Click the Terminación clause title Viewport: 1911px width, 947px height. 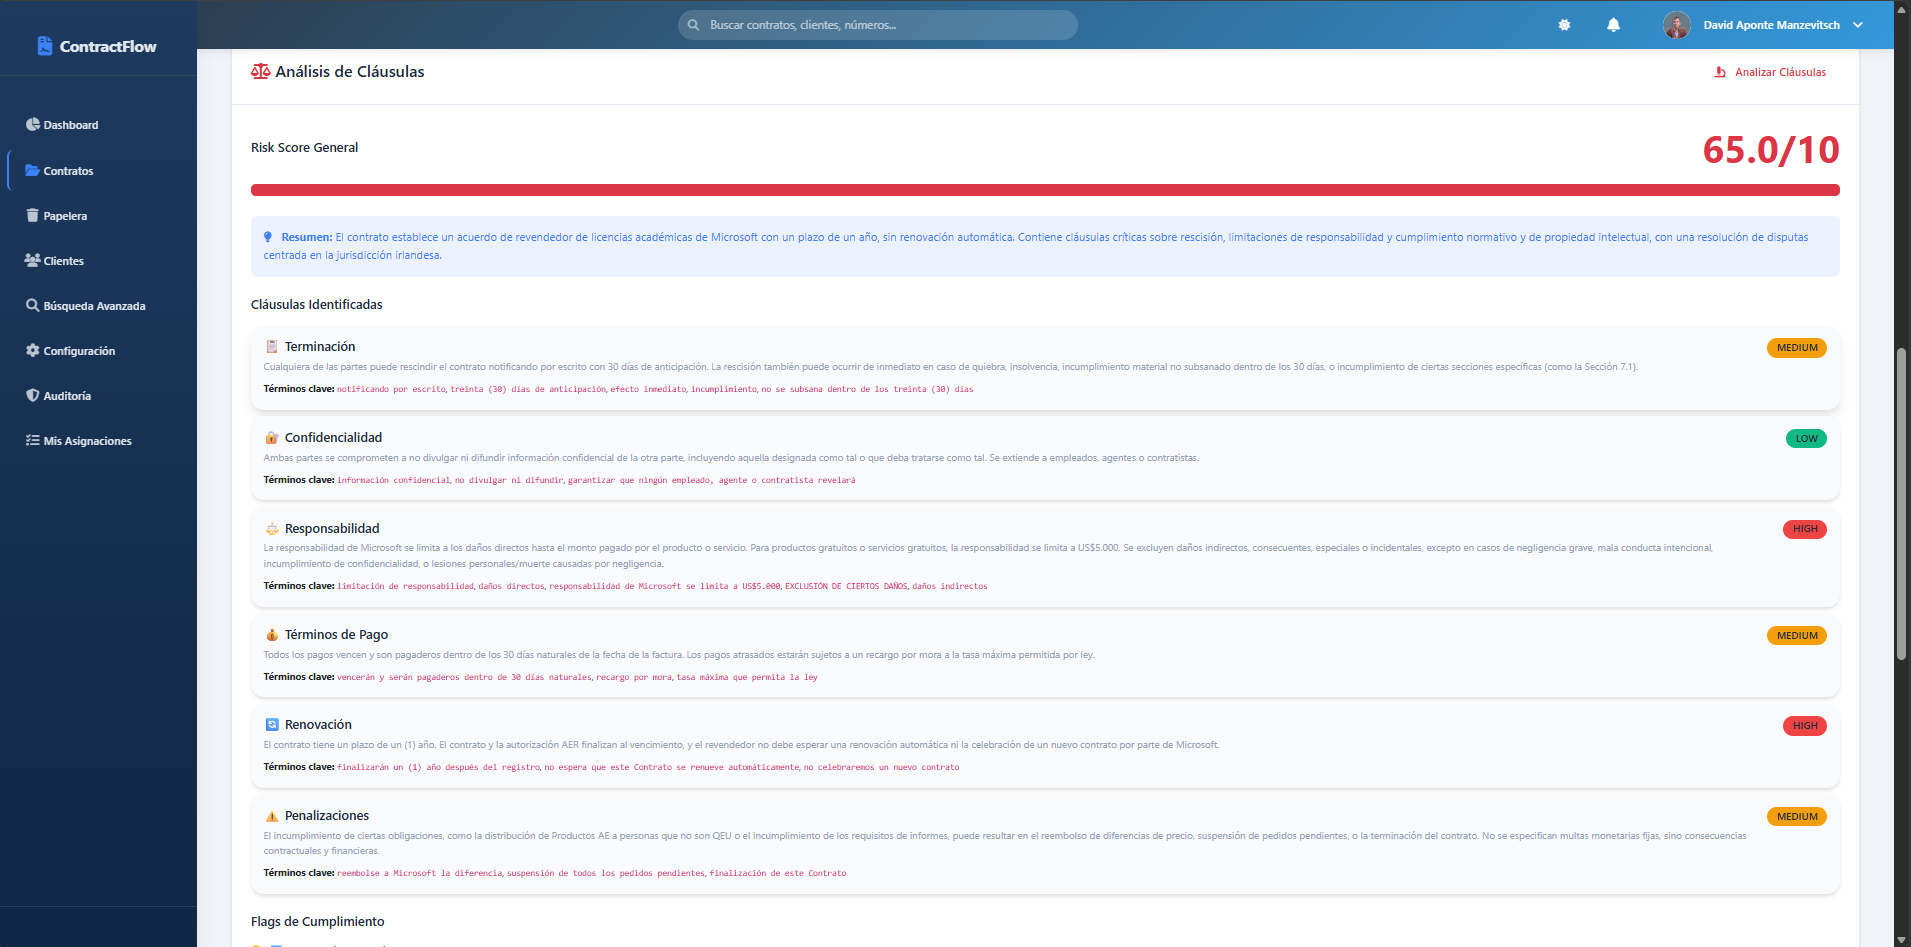(320, 347)
